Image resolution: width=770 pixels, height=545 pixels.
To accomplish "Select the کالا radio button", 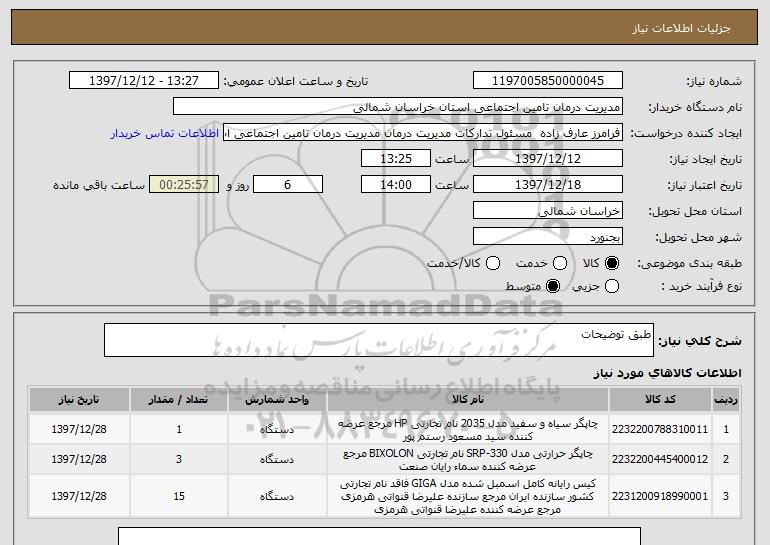I will click(x=611, y=263).
